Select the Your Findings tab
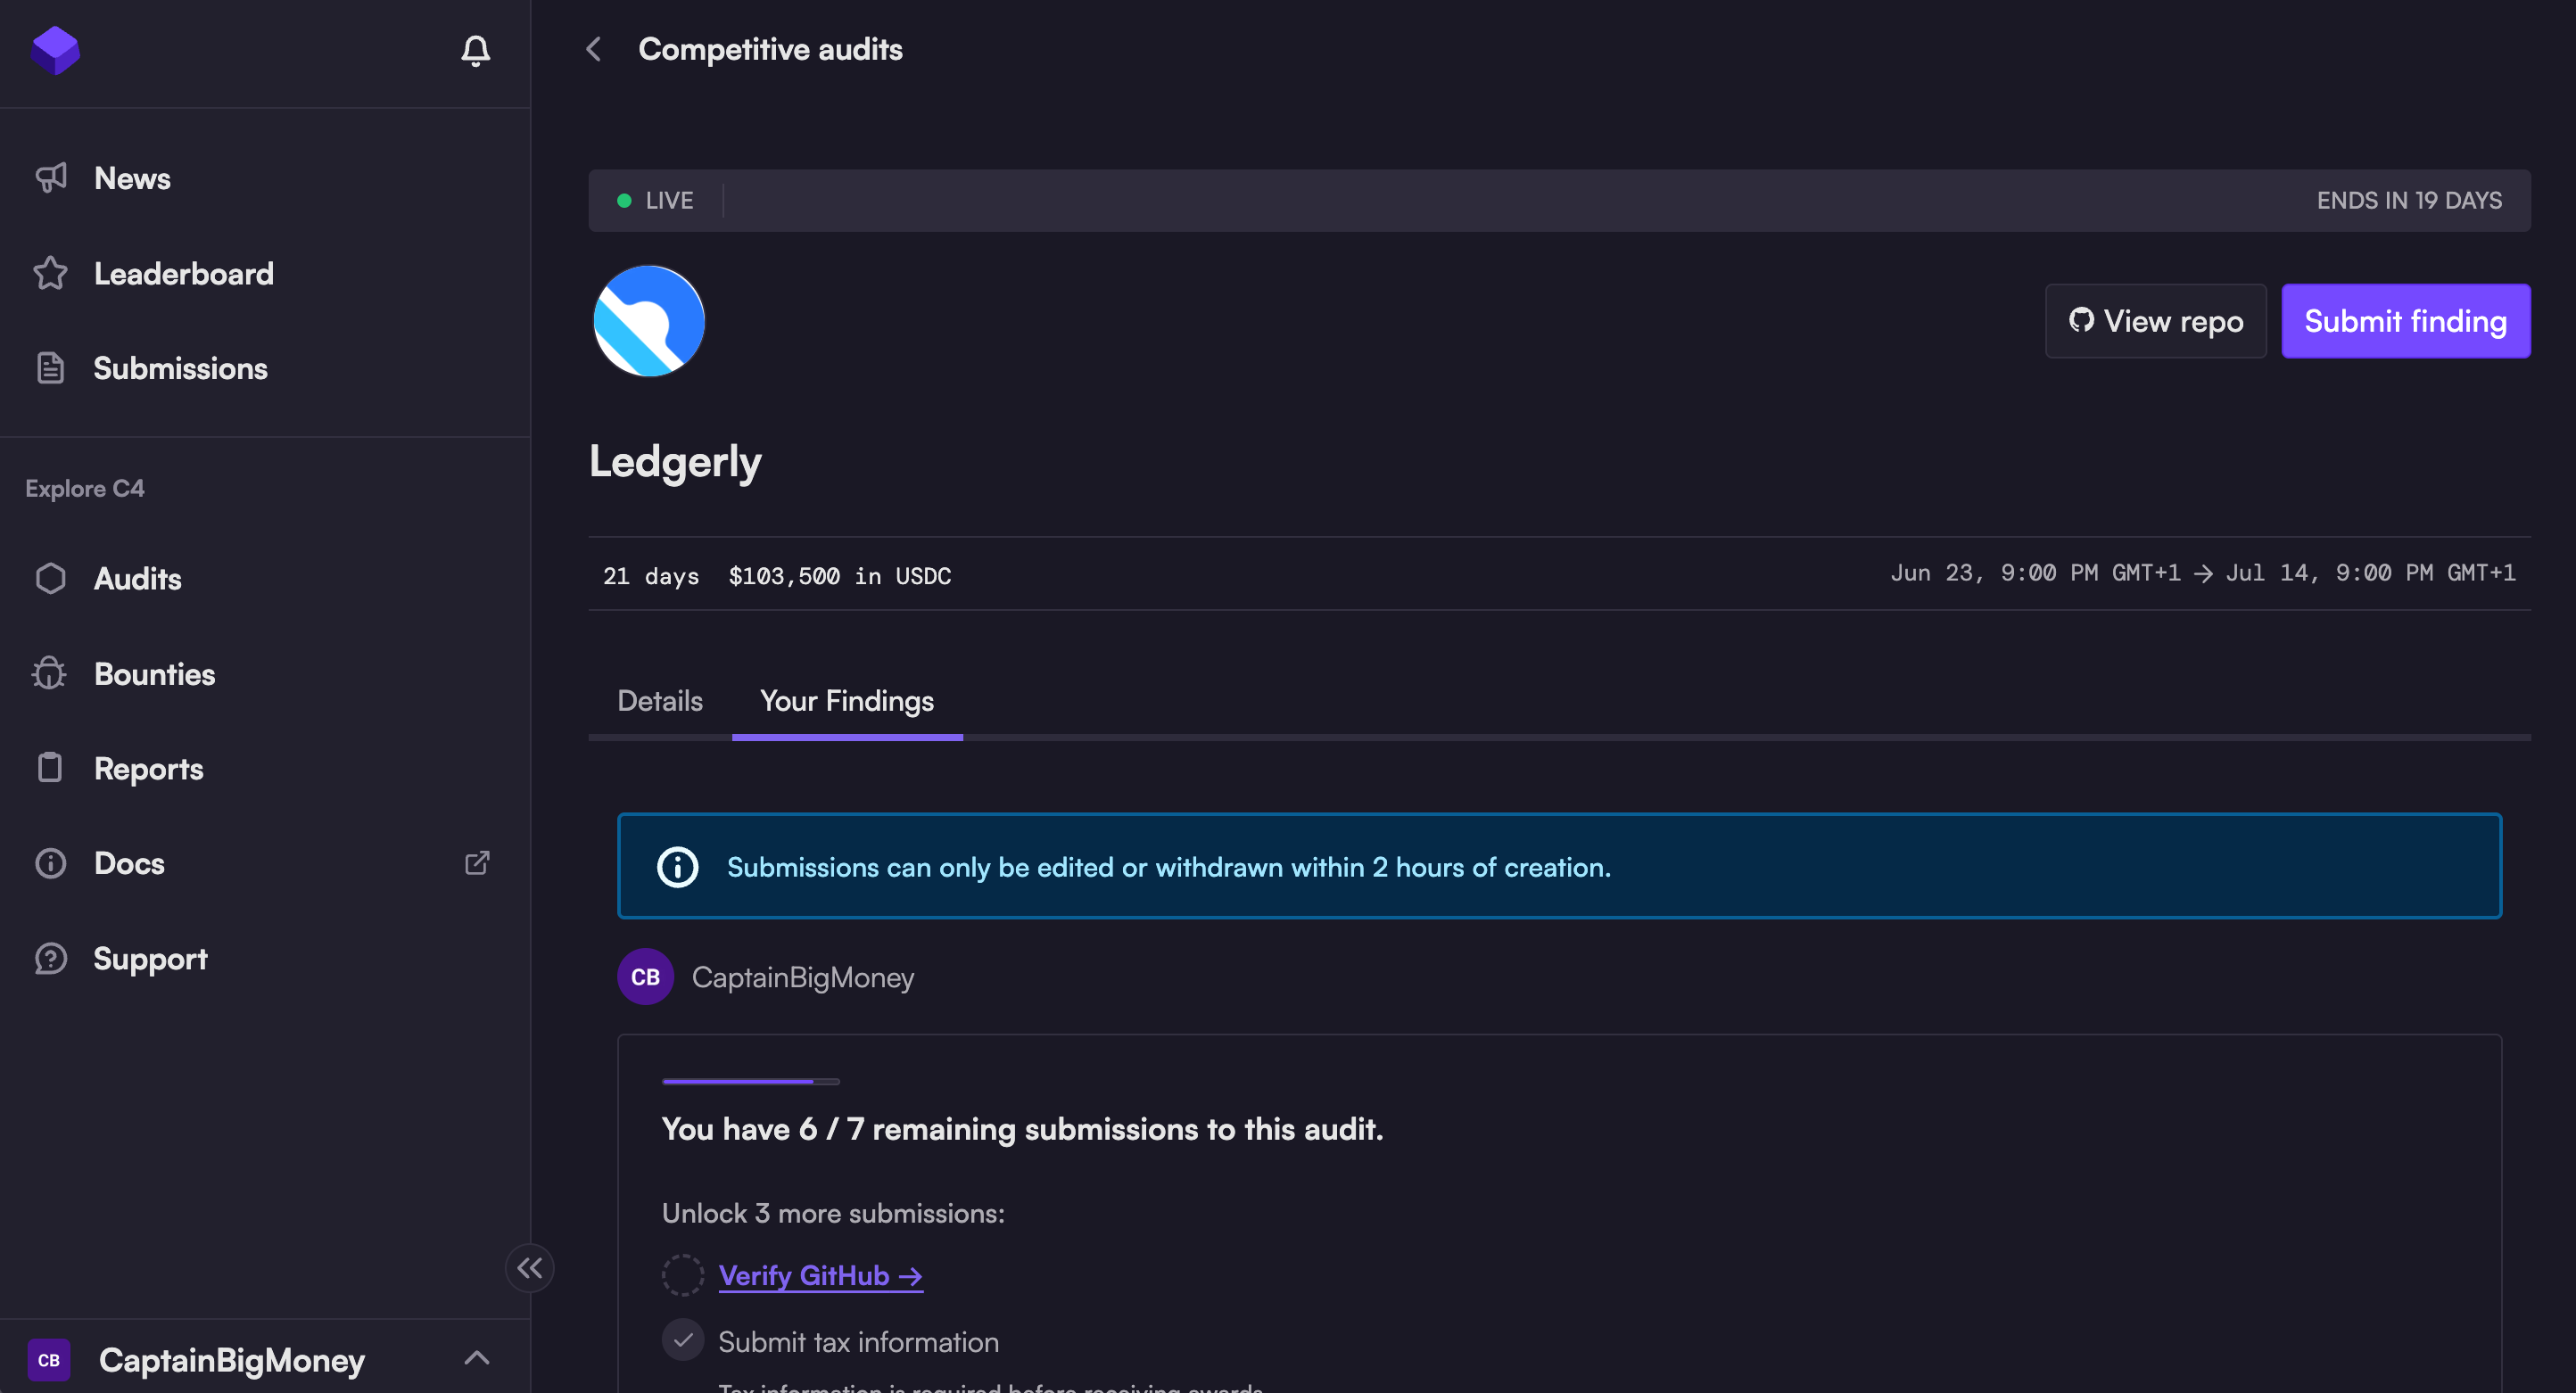The height and width of the screenshot is (1393, 2576). (x=847, y=701)
